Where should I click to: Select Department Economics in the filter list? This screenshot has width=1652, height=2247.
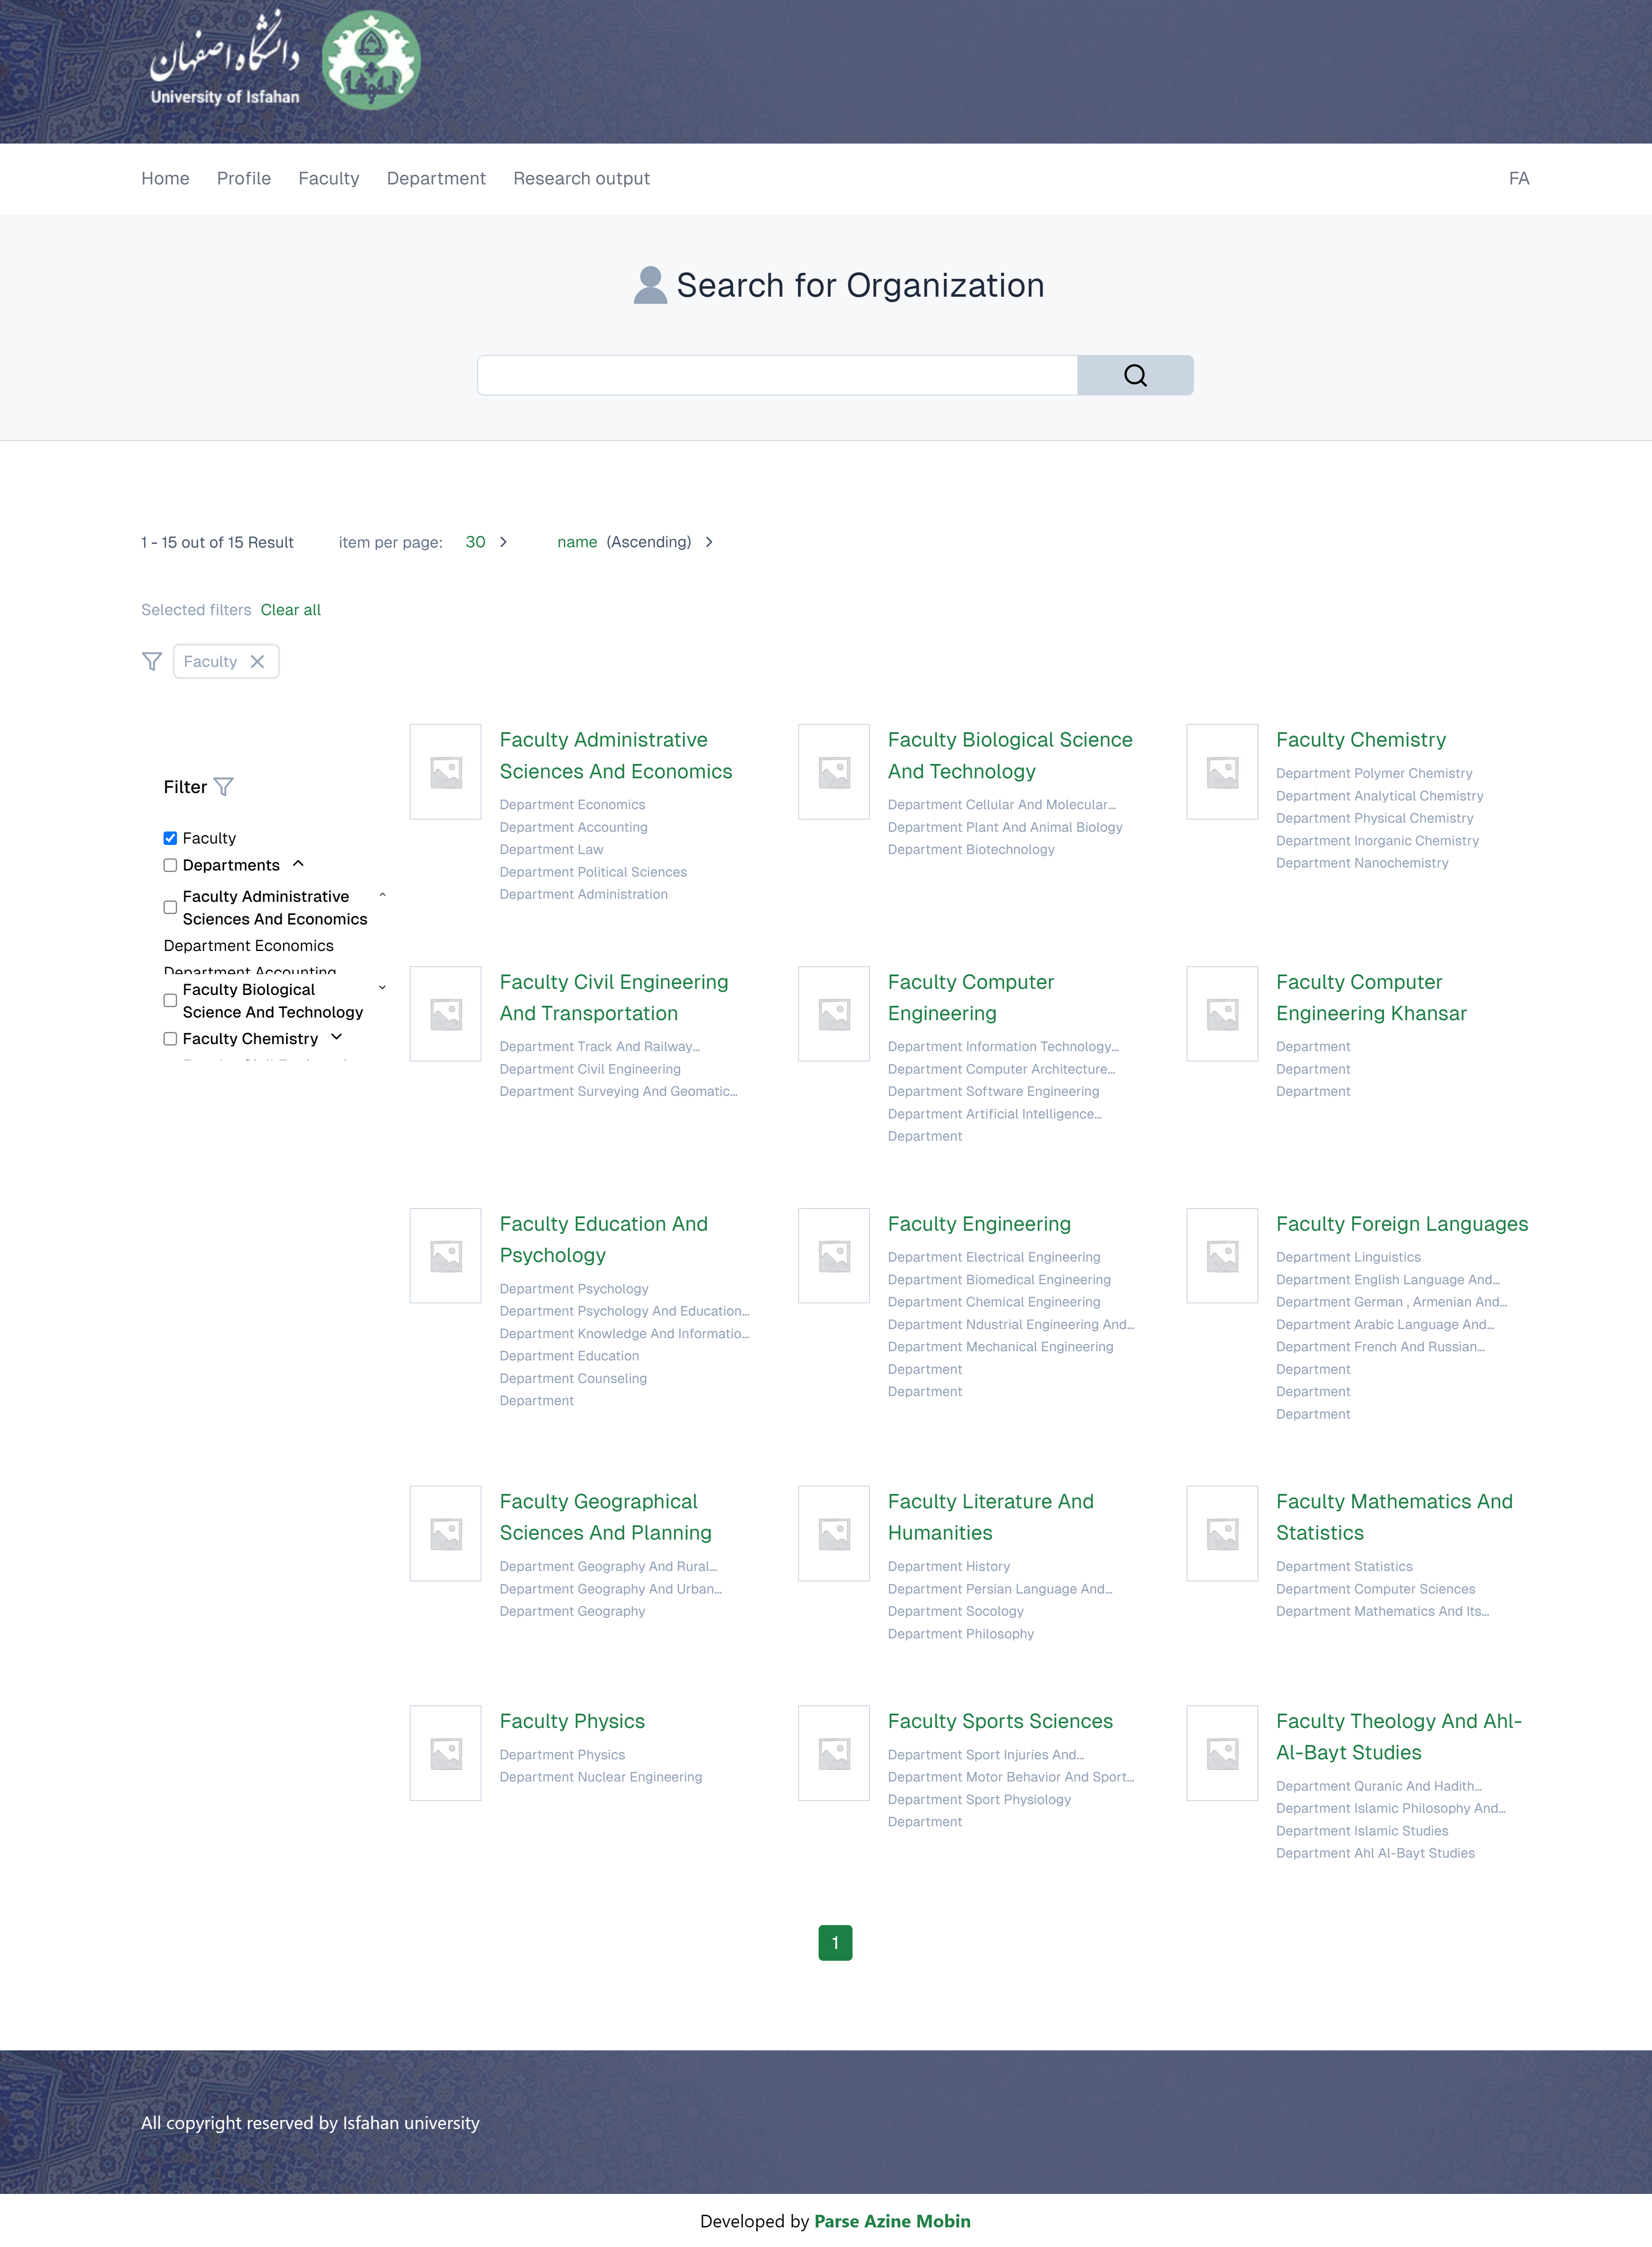tap(249, 946)
